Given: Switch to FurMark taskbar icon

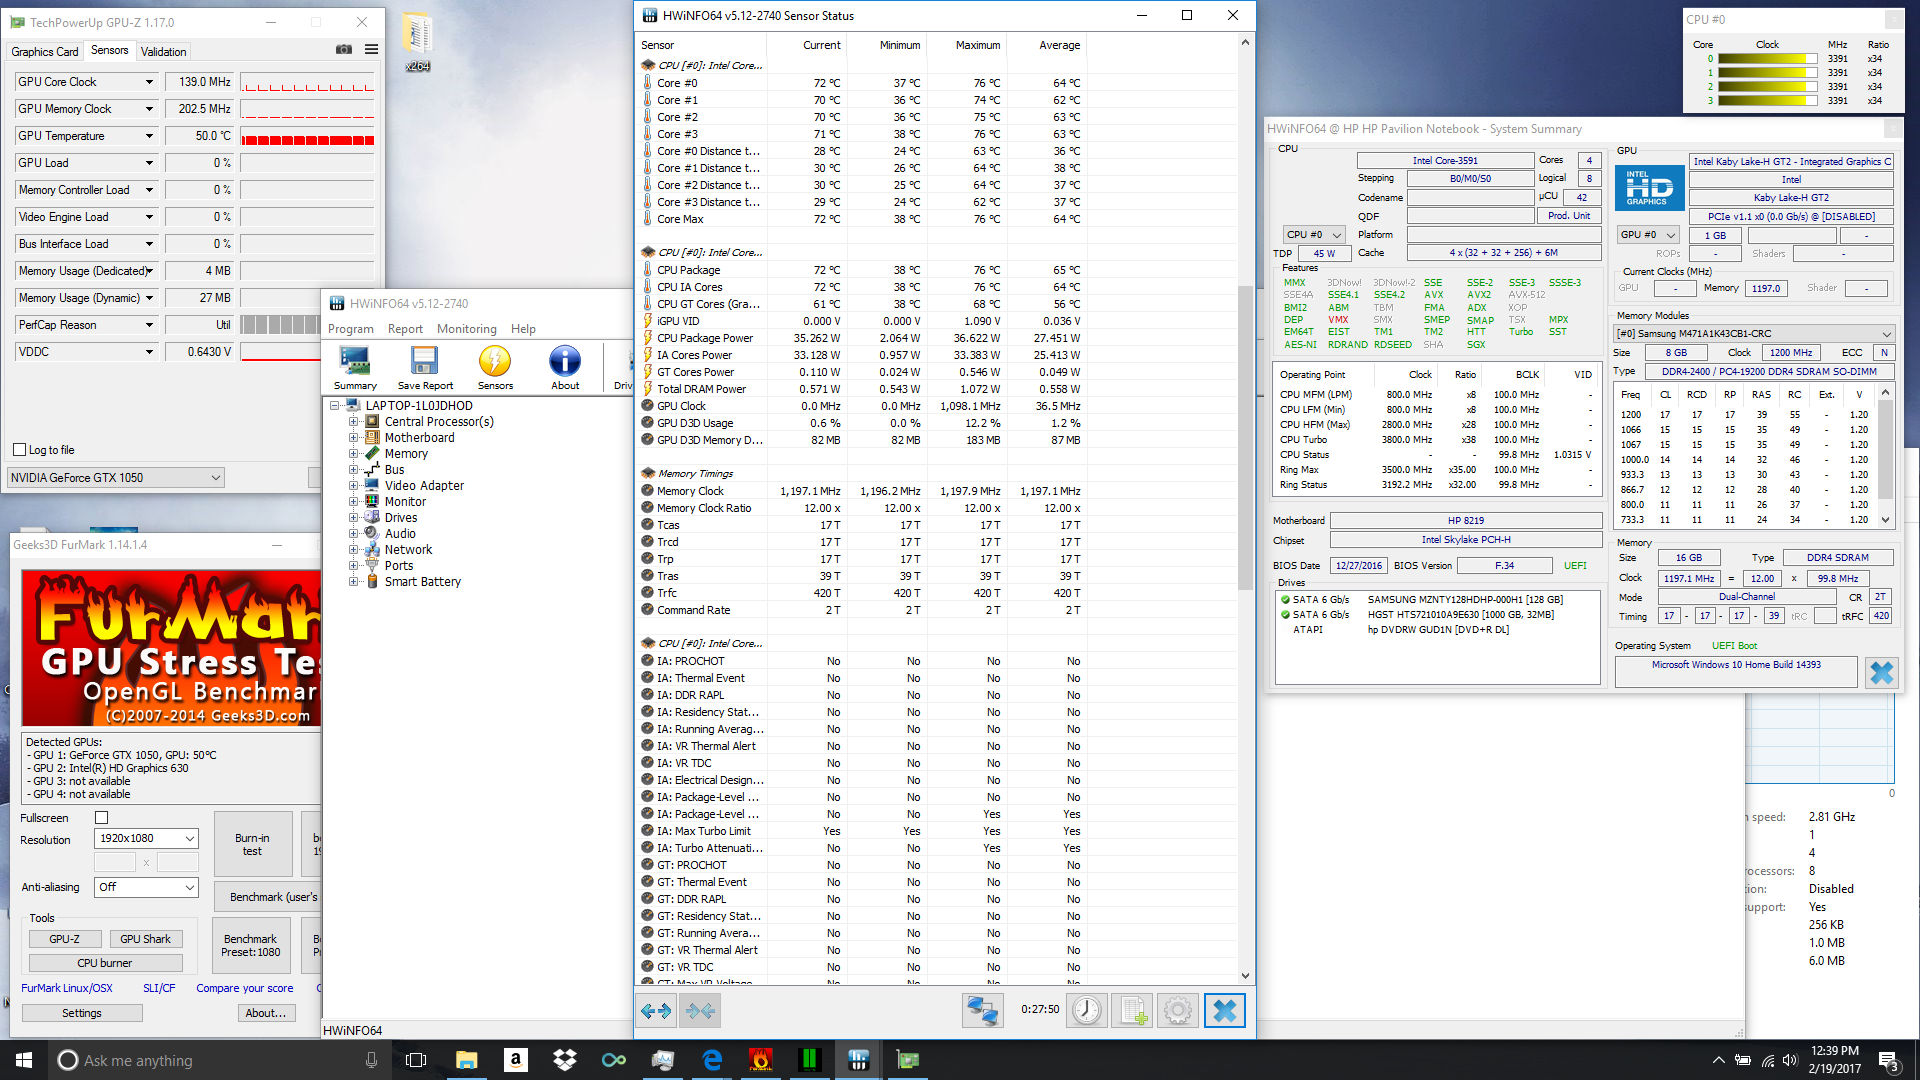Looking at the screenshot, I should click(x=761, y=1060).
